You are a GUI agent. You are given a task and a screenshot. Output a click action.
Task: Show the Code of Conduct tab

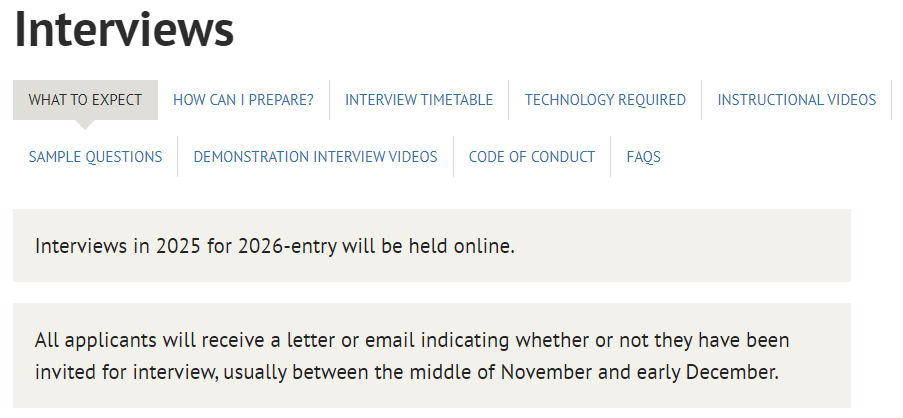531,157
